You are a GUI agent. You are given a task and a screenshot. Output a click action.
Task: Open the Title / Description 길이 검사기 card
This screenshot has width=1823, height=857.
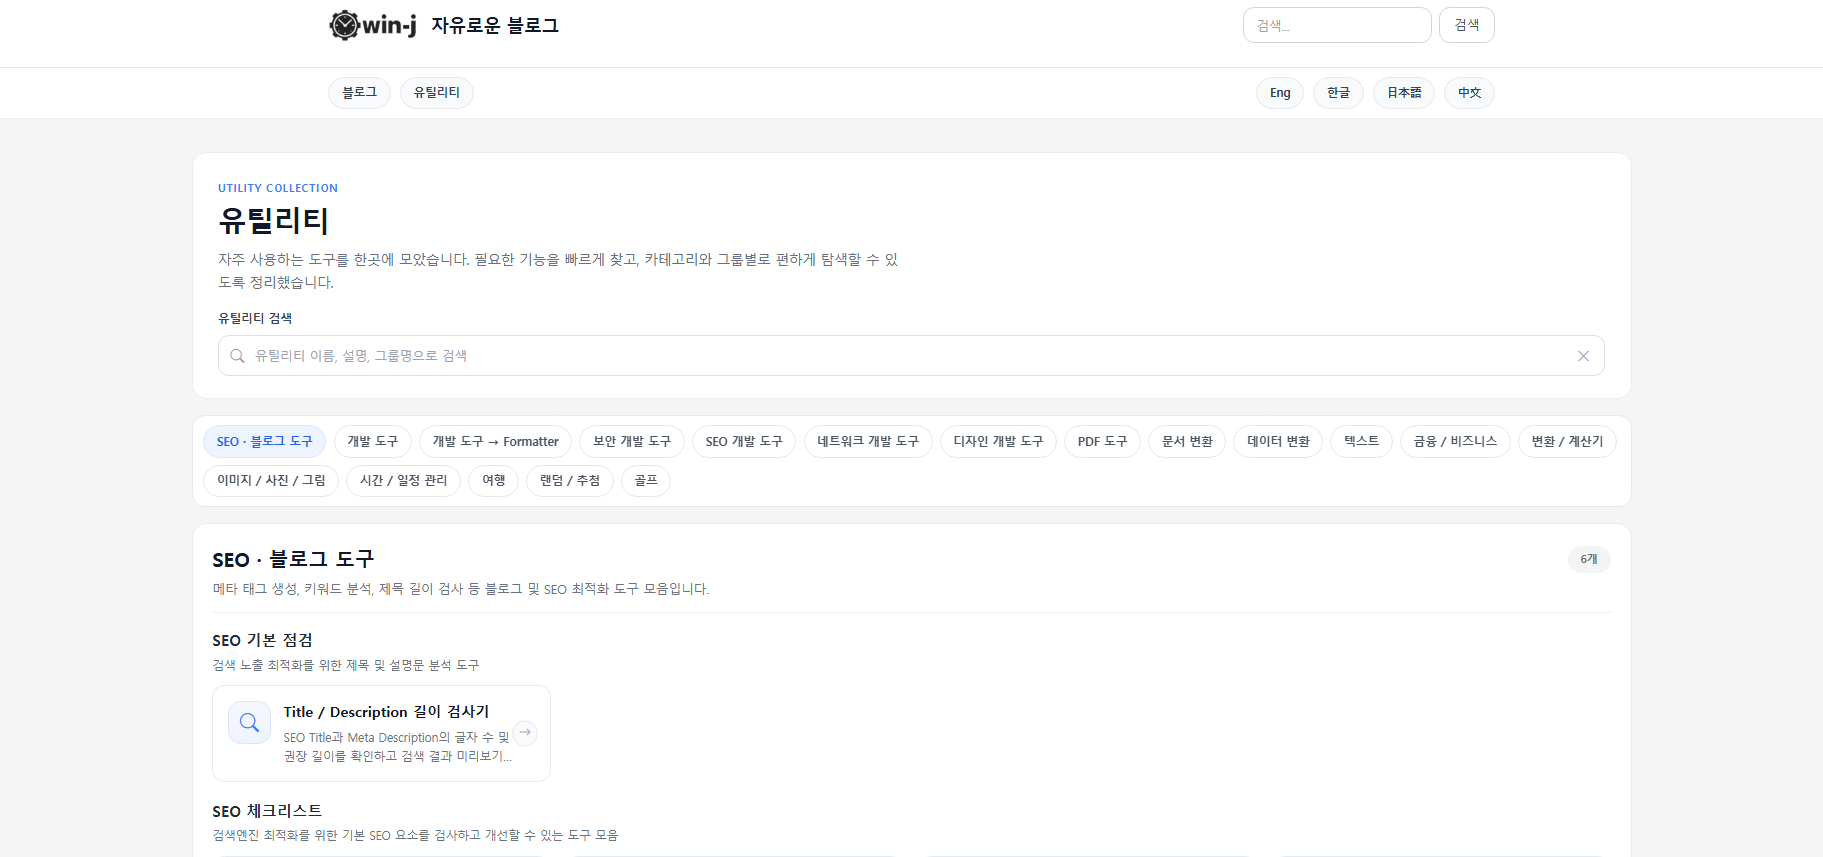pos(381,733)
